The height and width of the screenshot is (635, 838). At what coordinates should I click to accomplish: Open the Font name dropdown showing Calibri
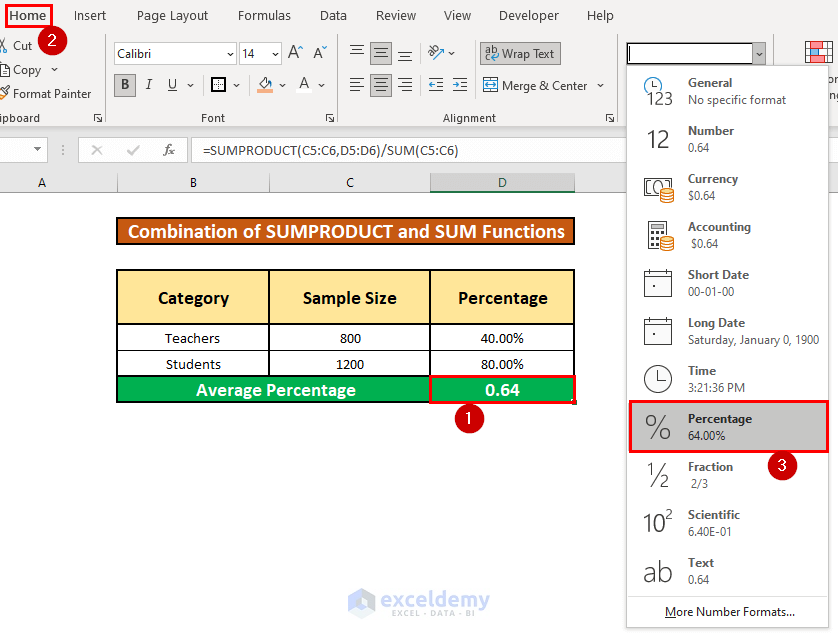click(x=230, y=54)
